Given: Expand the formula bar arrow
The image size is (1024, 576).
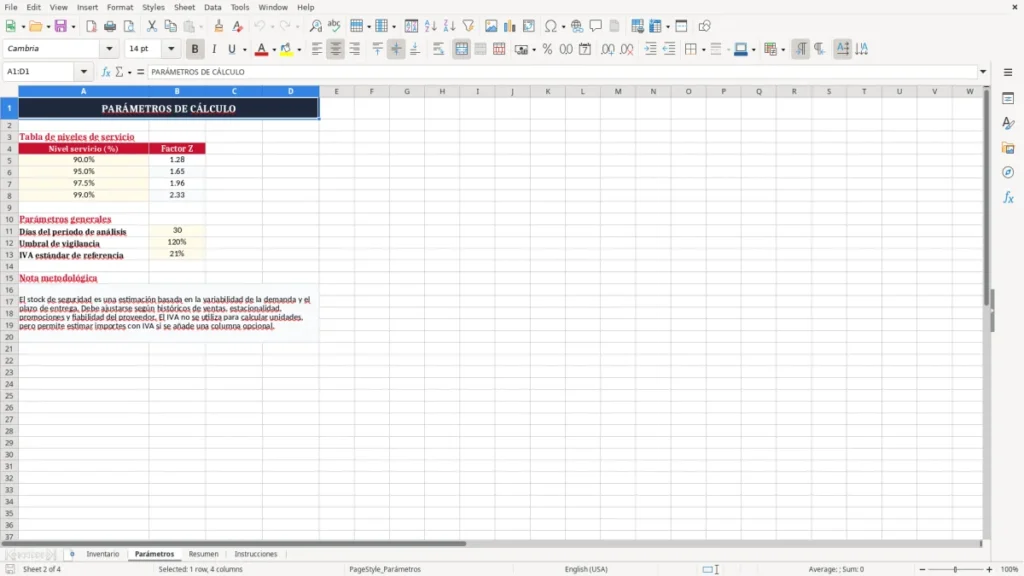Looking at the screenshot, I should tap(983, 72).
